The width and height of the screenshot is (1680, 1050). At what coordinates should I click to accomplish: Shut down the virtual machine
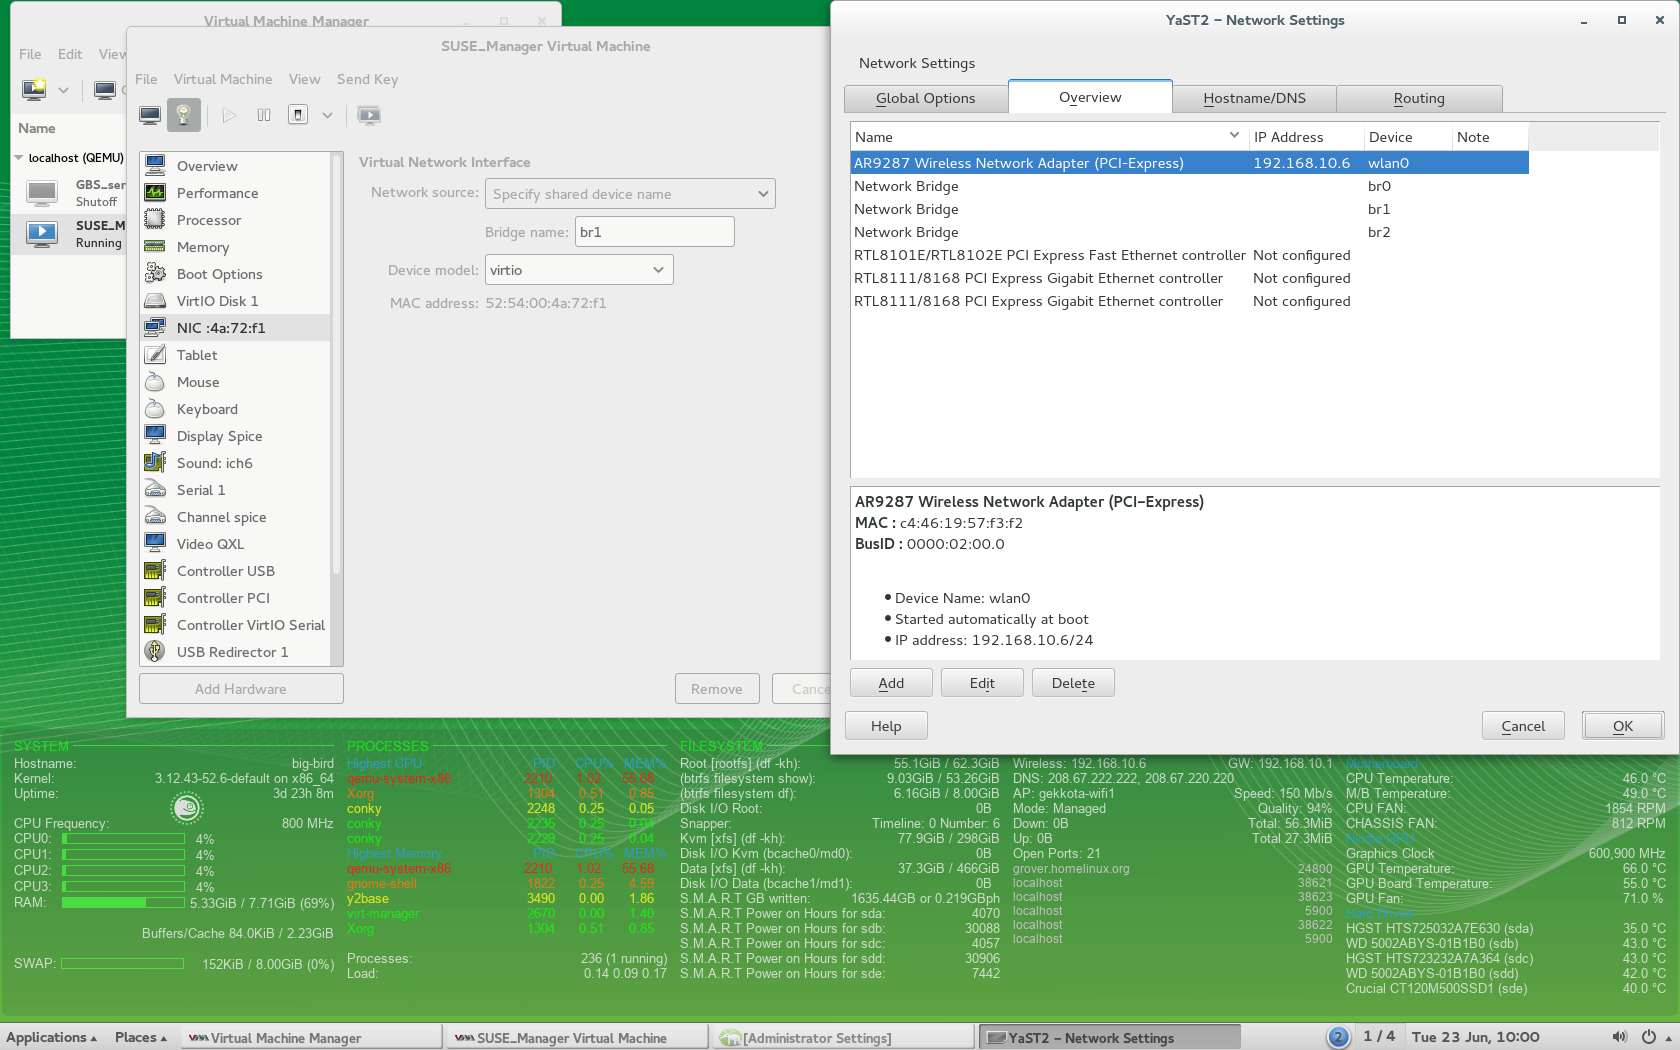(x=298, y=115)
